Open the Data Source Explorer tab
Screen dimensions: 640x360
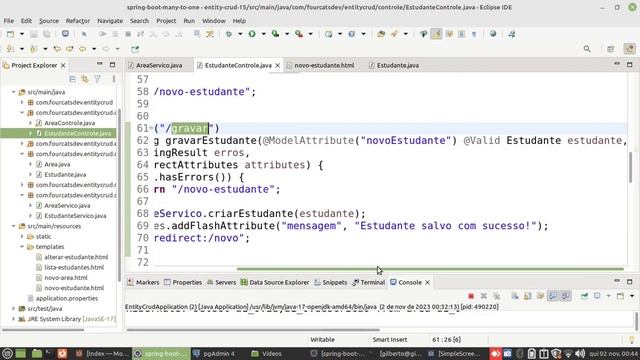point(275,282)
